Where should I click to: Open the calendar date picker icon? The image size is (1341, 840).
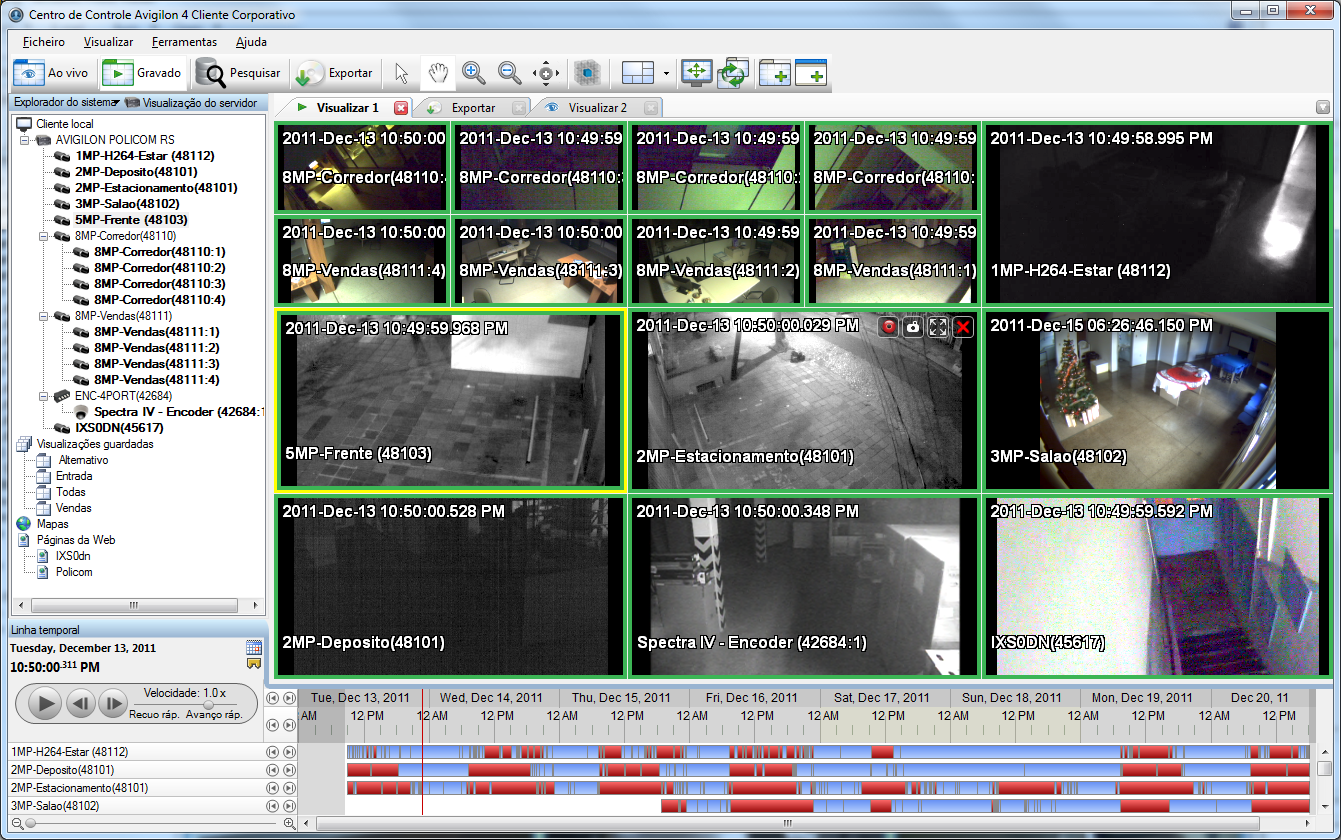click(253, 648)
